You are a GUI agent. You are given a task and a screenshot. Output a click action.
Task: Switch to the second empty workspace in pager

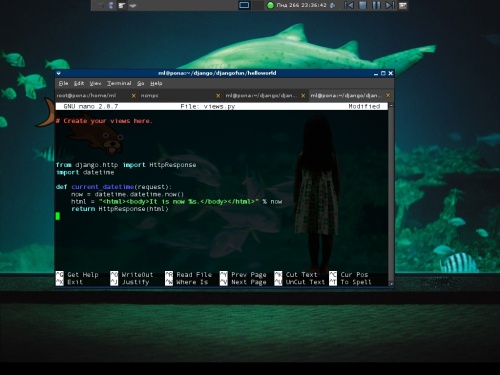click(x=257, y=5)
